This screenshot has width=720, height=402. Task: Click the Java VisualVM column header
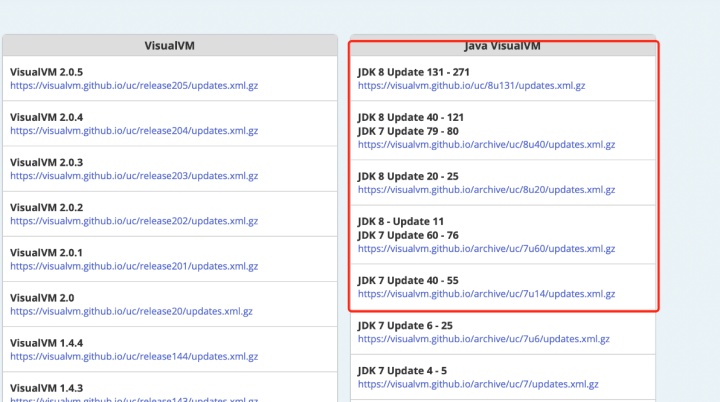pos(502,45)
